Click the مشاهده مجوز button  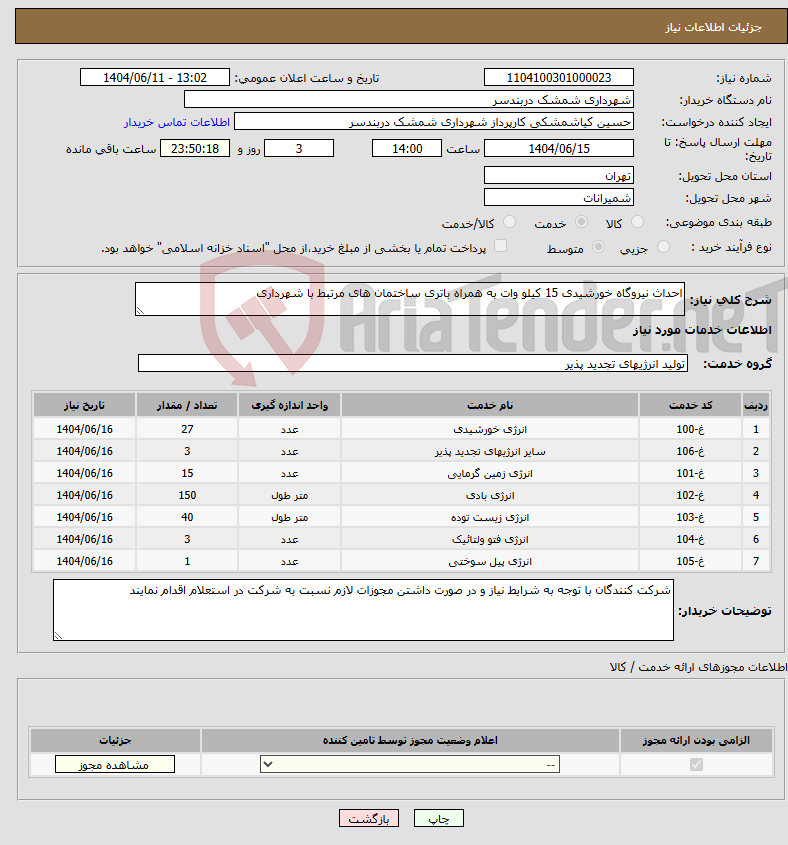coord(115,764)
